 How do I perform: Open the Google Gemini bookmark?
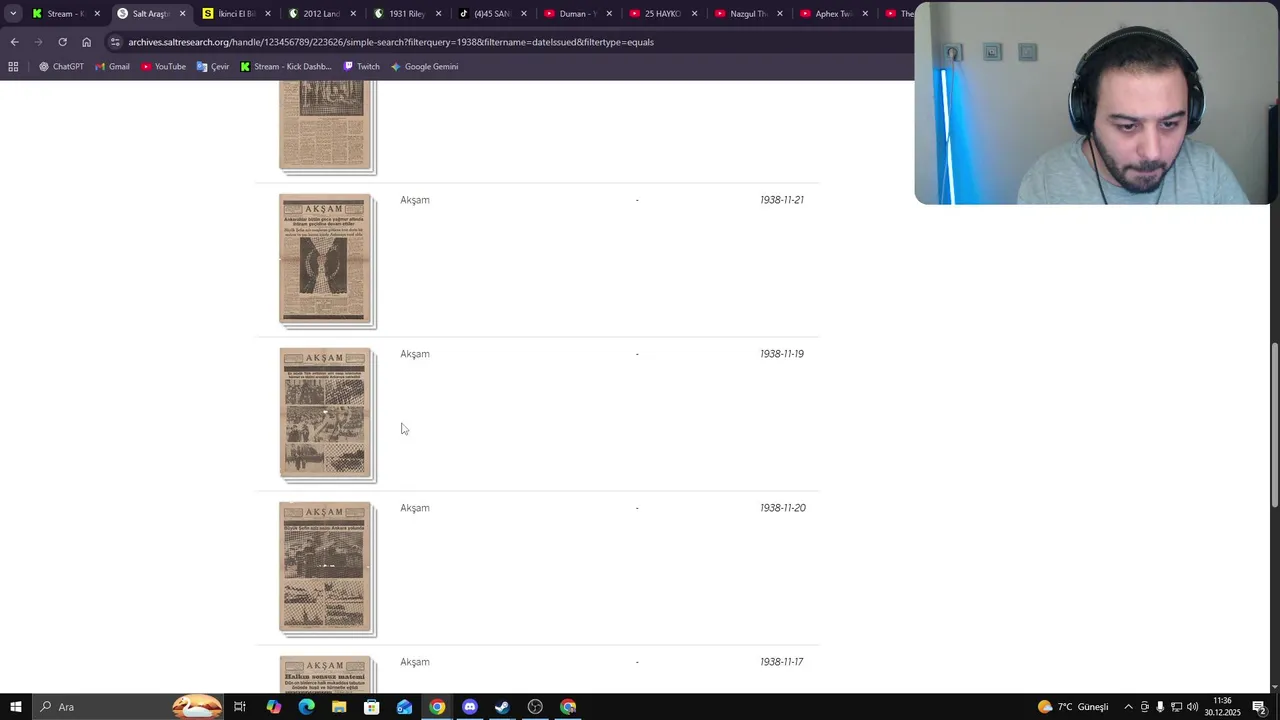(x=424, y=67)
